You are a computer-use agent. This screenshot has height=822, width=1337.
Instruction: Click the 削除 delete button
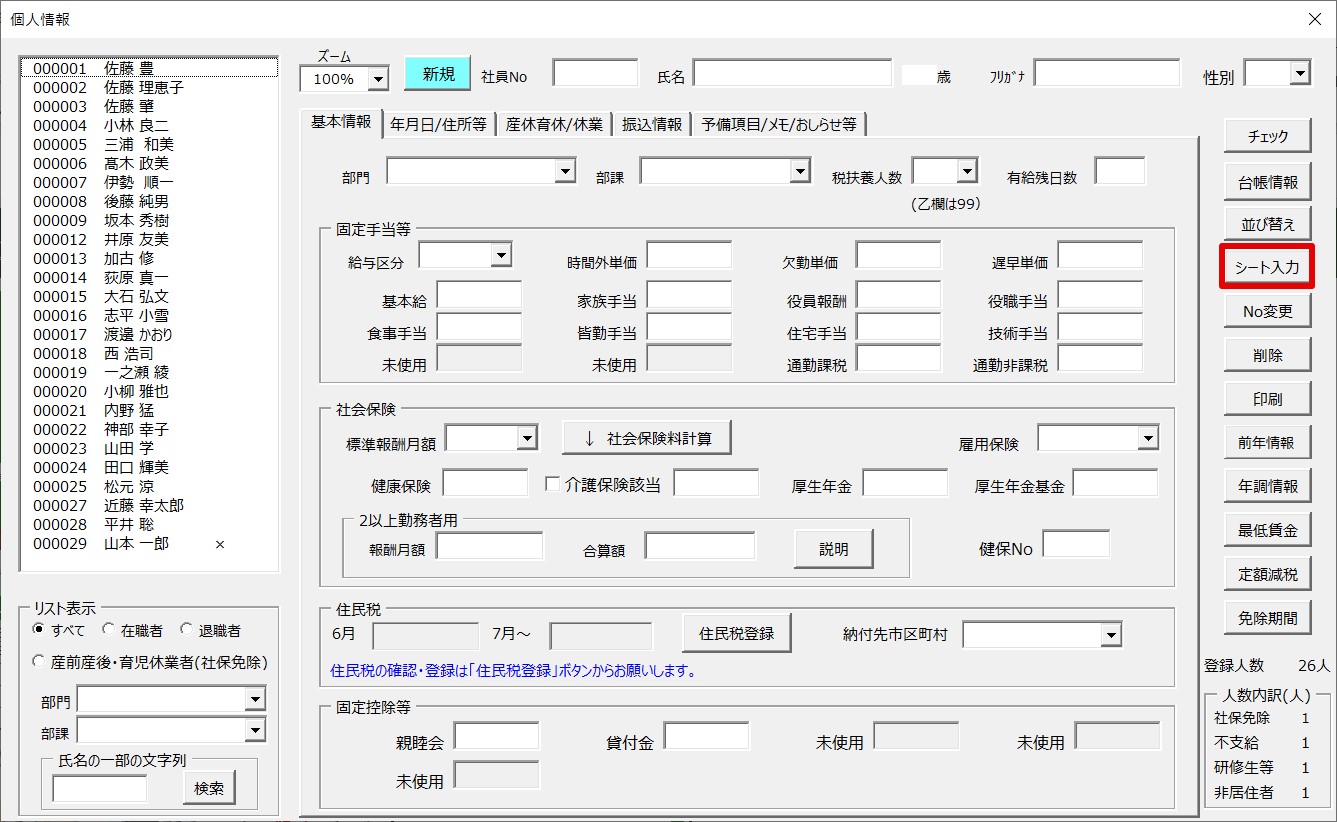1267,355
